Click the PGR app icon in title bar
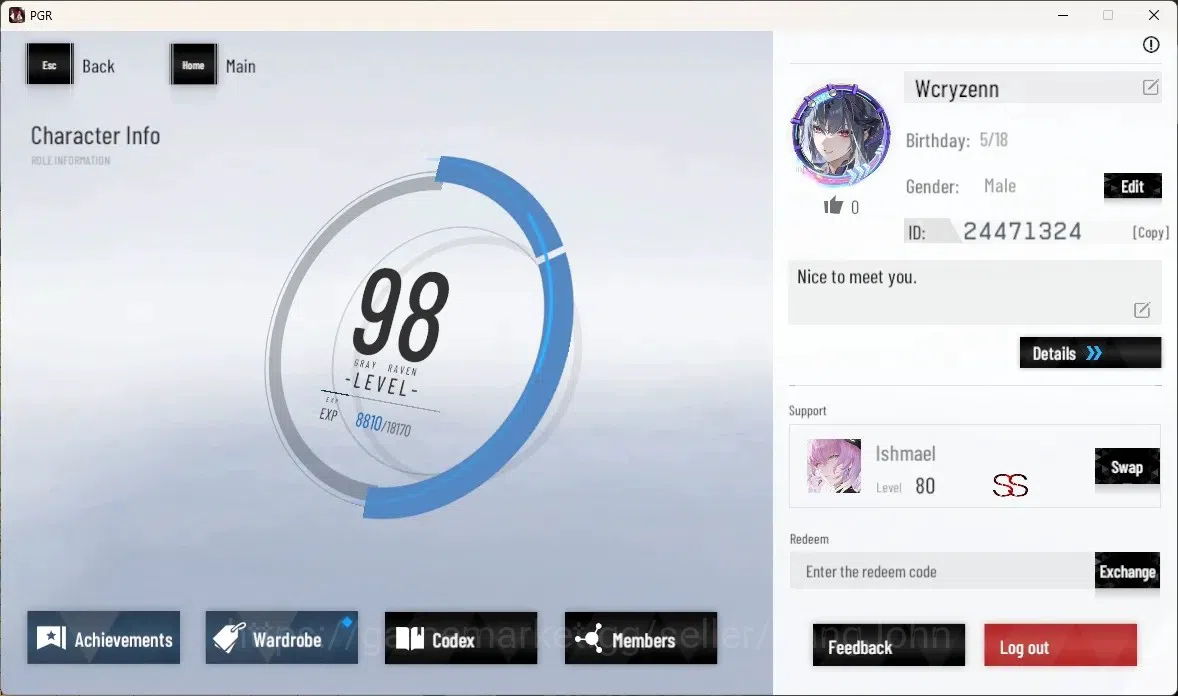The image size is (1178, 696). 17,15
